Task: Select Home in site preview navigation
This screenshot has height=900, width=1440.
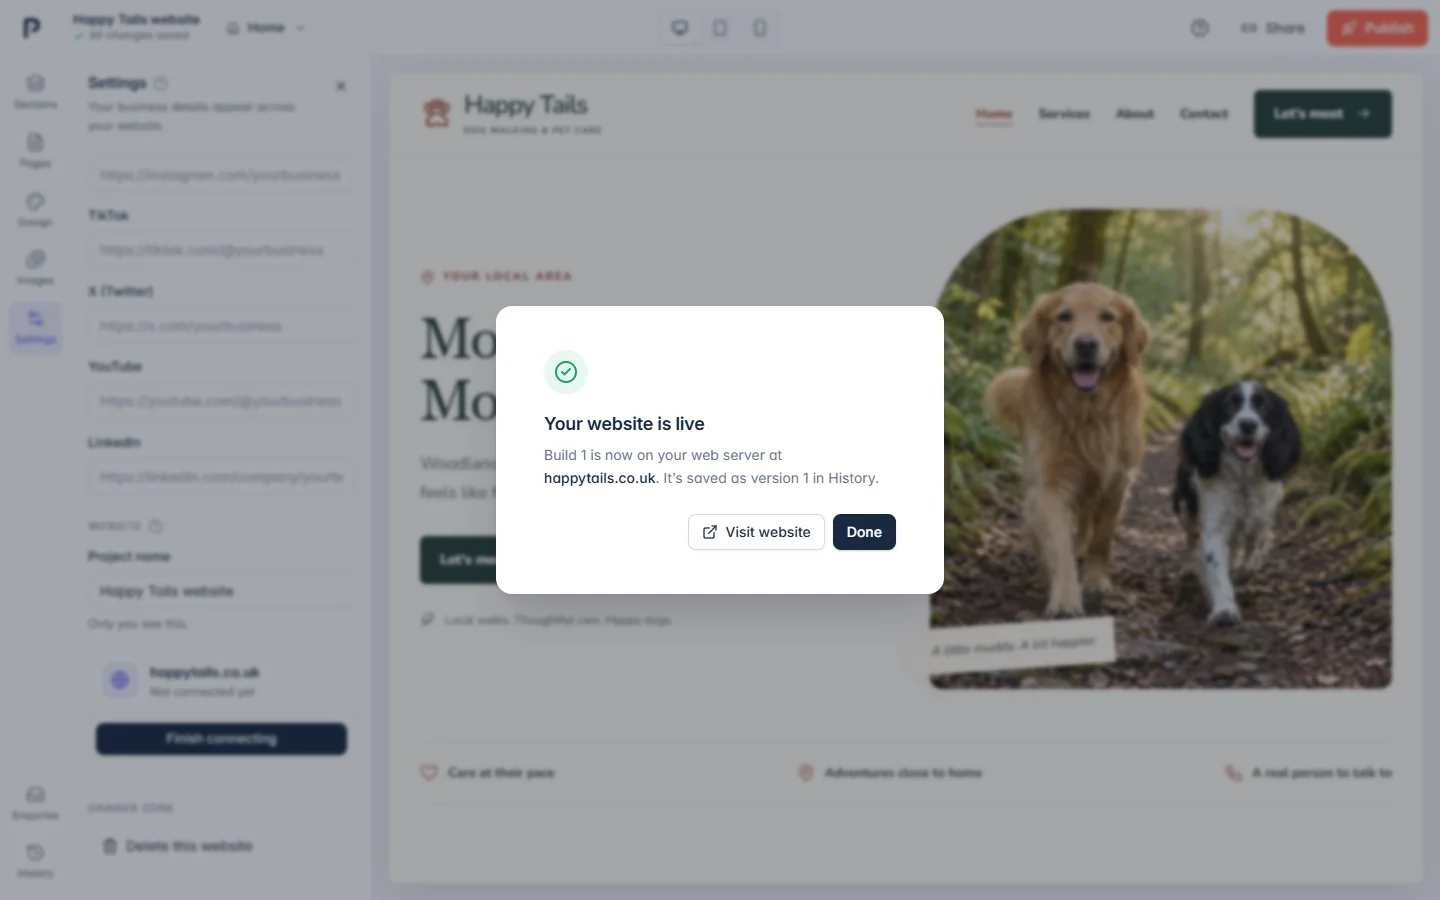Action: pos(994,114)
